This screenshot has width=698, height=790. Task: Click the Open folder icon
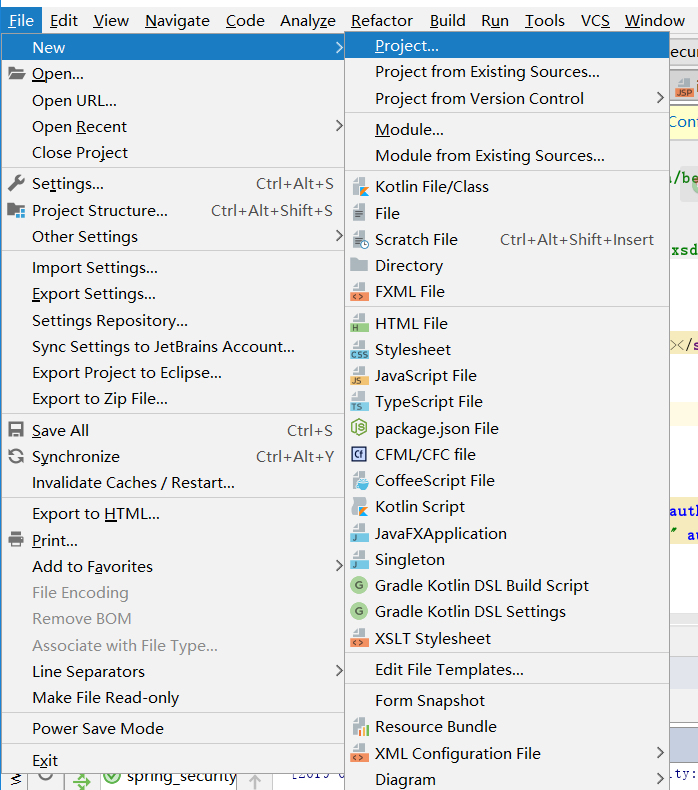(x=16, y=74)
